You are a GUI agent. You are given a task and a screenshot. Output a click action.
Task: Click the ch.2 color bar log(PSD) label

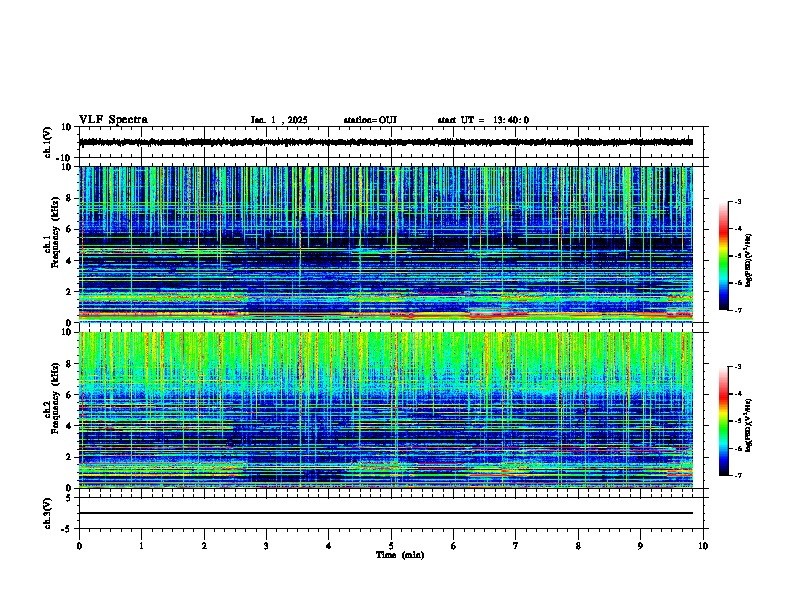click(x=749, y=425)
